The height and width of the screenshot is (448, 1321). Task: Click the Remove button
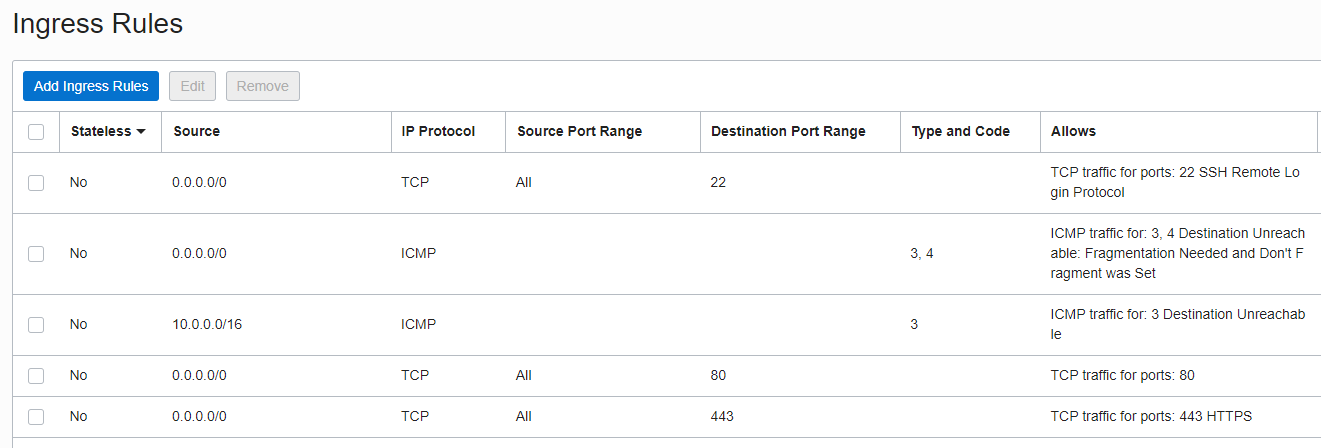263,86
